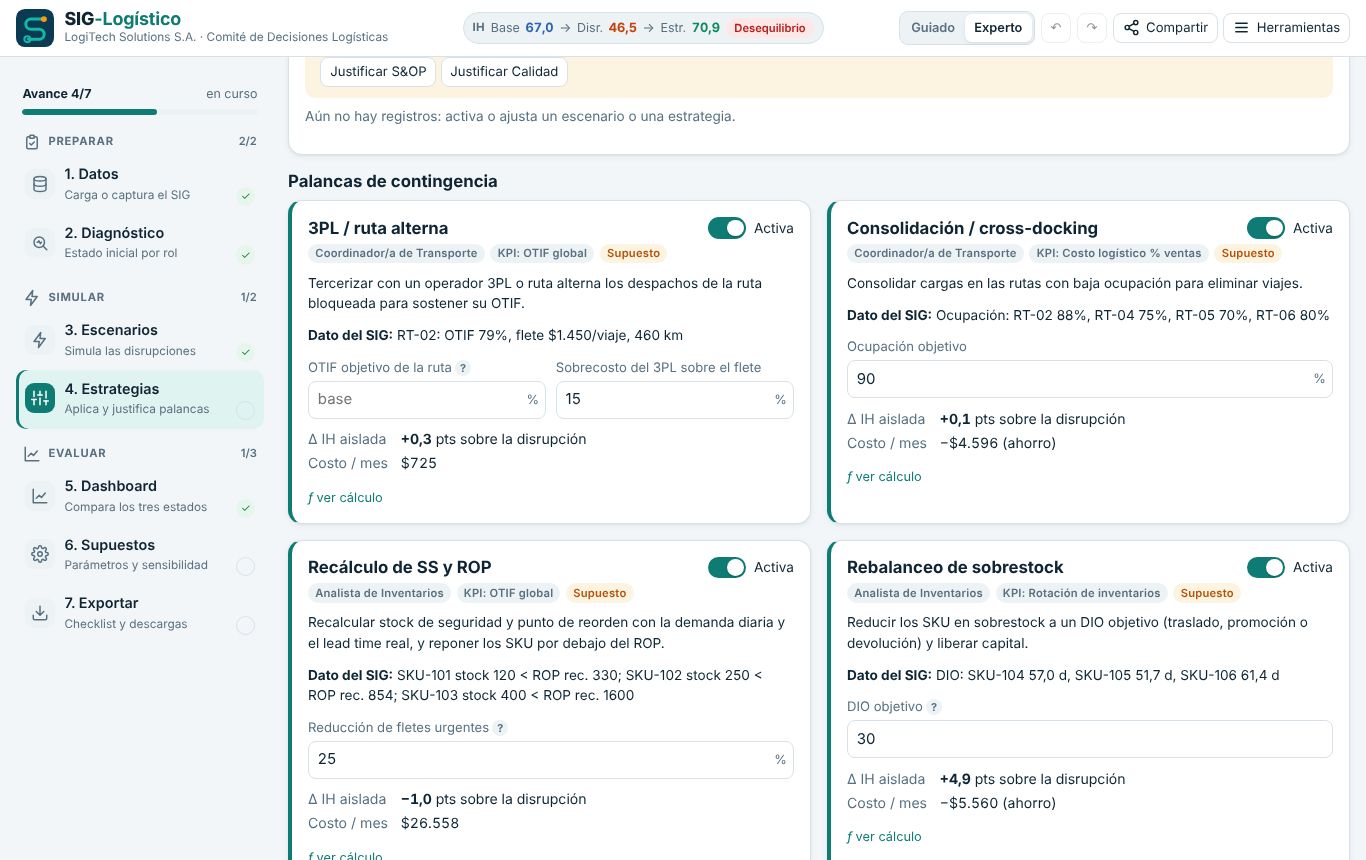Screen dimensions: 1366x860
Task: Open the Herramientas menu
Action: point(1286,28)
